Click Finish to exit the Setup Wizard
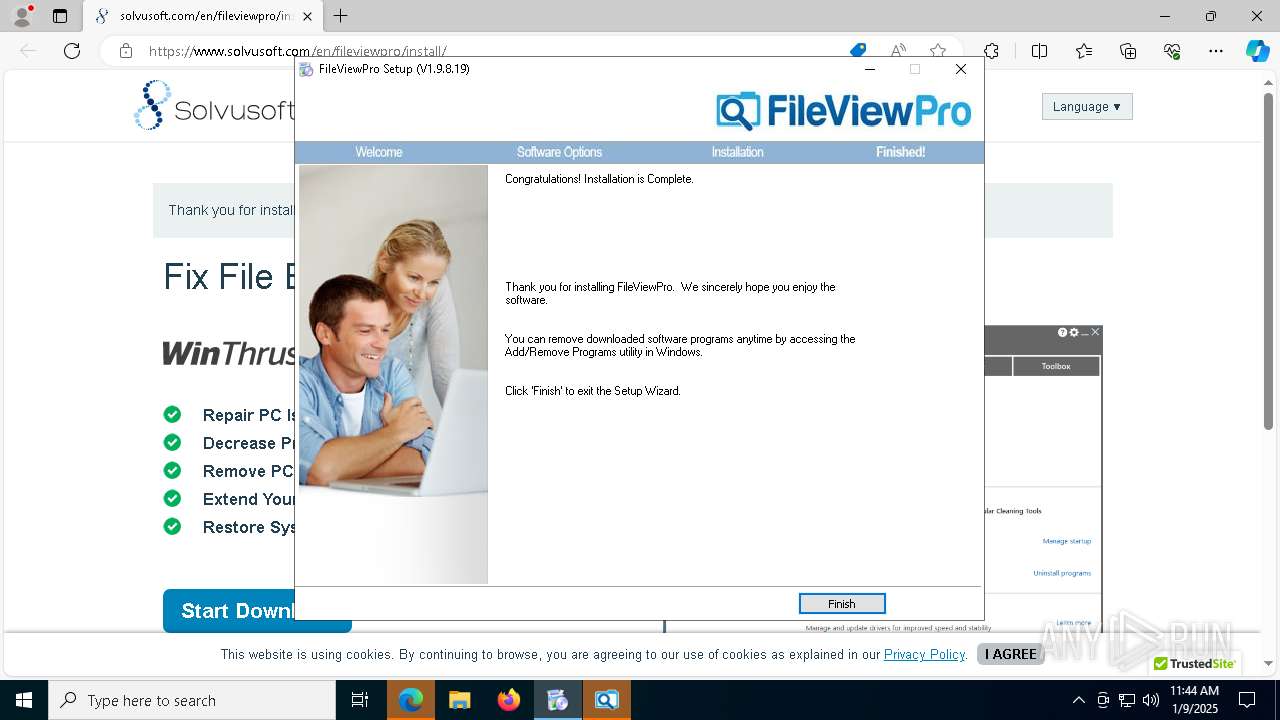 click(842, 604)
